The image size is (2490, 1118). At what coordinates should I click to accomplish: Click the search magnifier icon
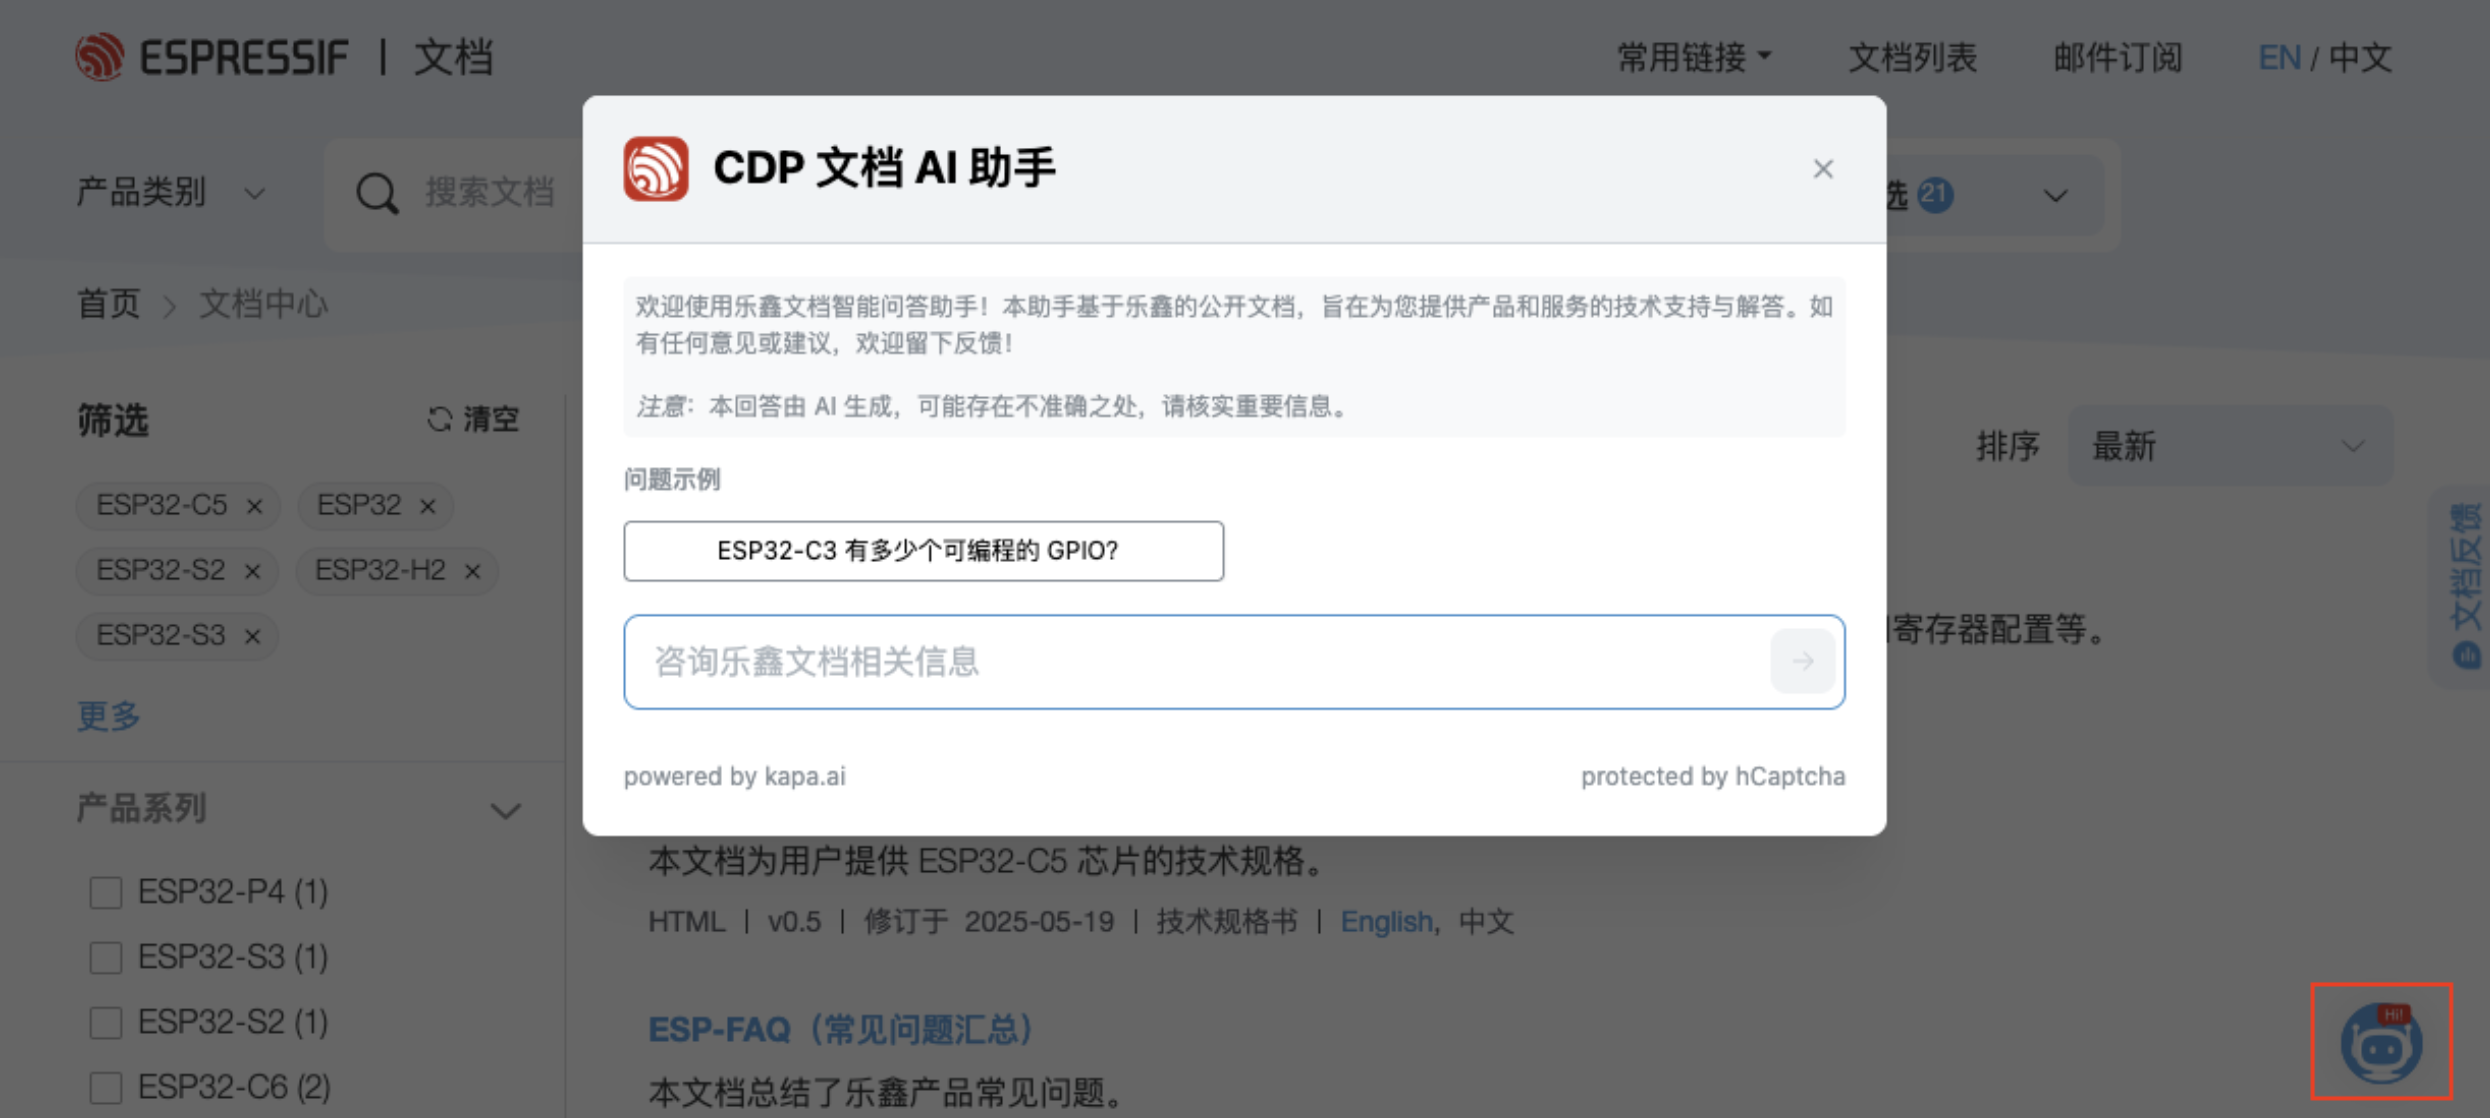coord(375,193)
